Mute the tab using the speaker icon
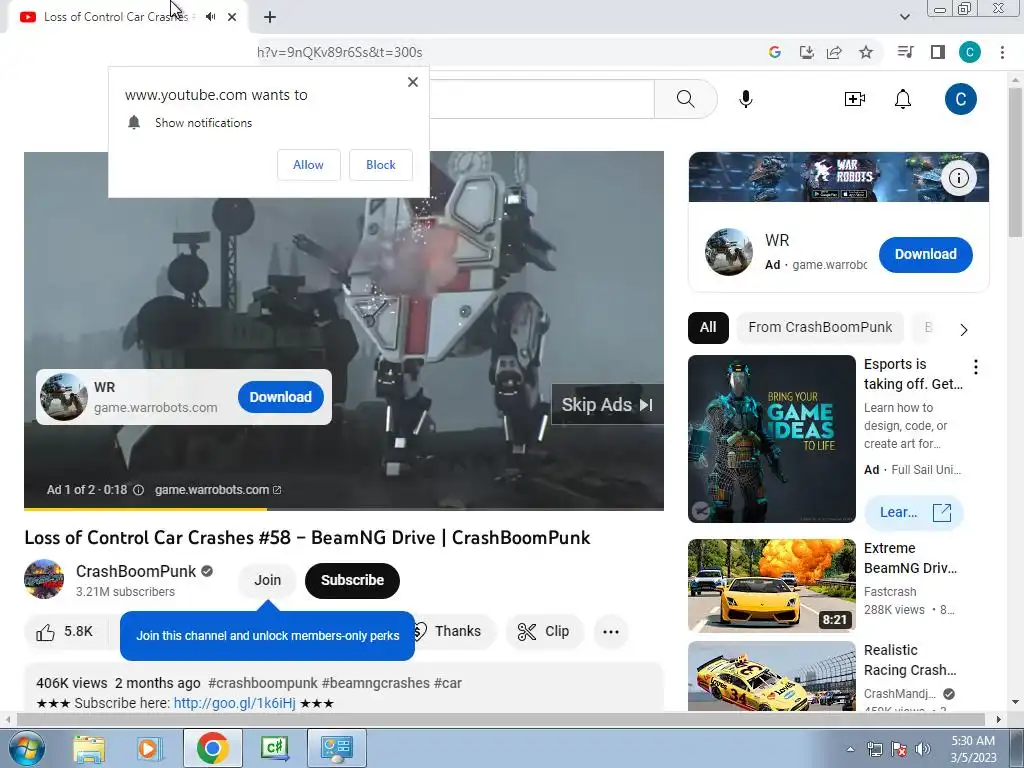Screen dimensions: 1024x768 210,17
